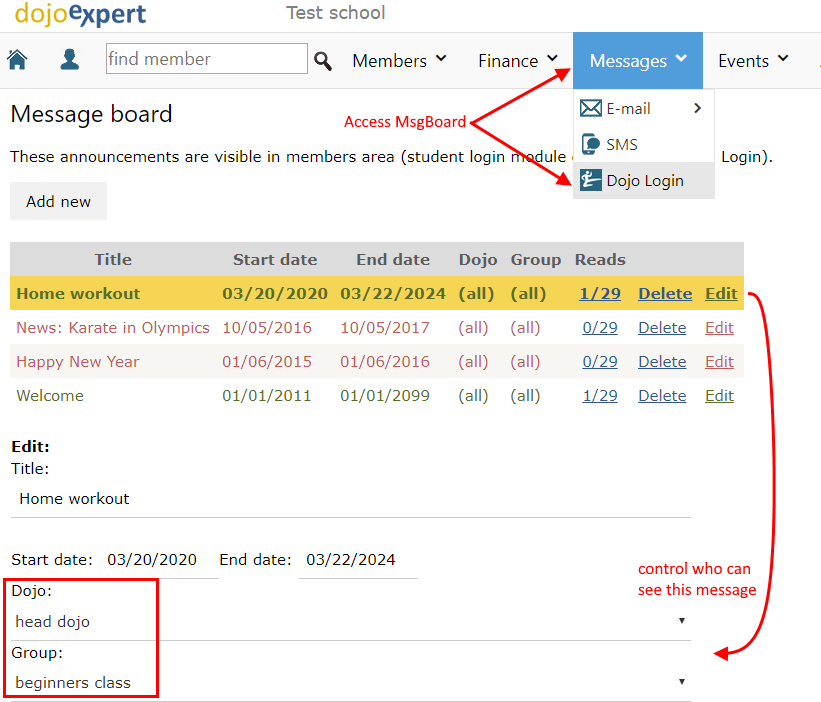
Task: Expand the E-mail submenu arrow
Action: [x=697, y=107]
